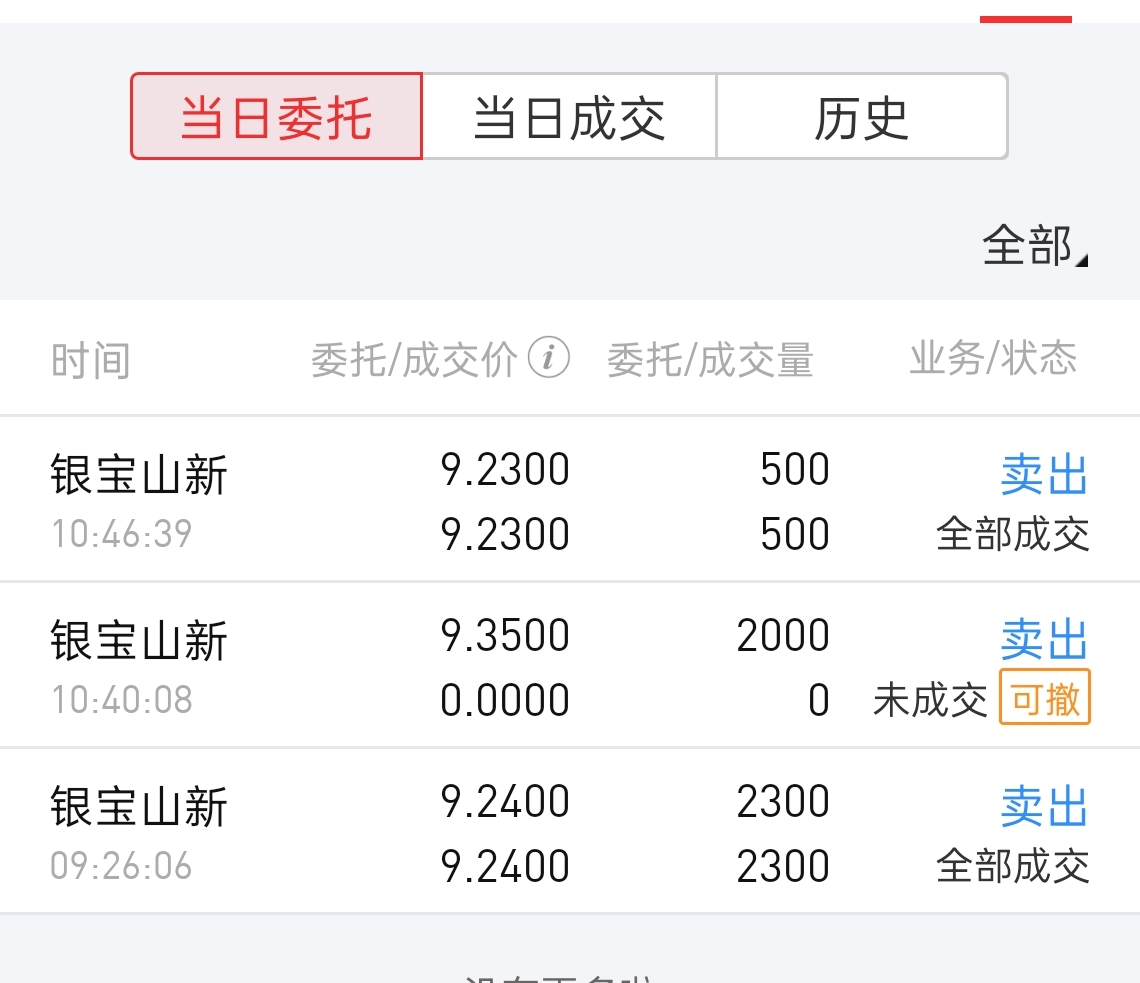Viewport: 1140px width, 983px height.
Task: Tap the 可撤 cancel-order button
Action: [x=1045, y=697]
